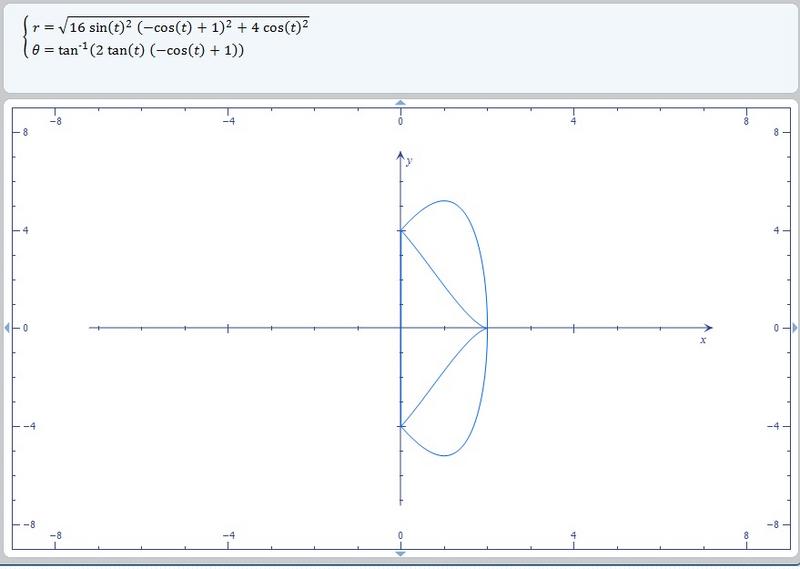Screen dimensions: 800x569
Task: Click curve cusp on the x-axis
Action: click(x=487, y=328)
